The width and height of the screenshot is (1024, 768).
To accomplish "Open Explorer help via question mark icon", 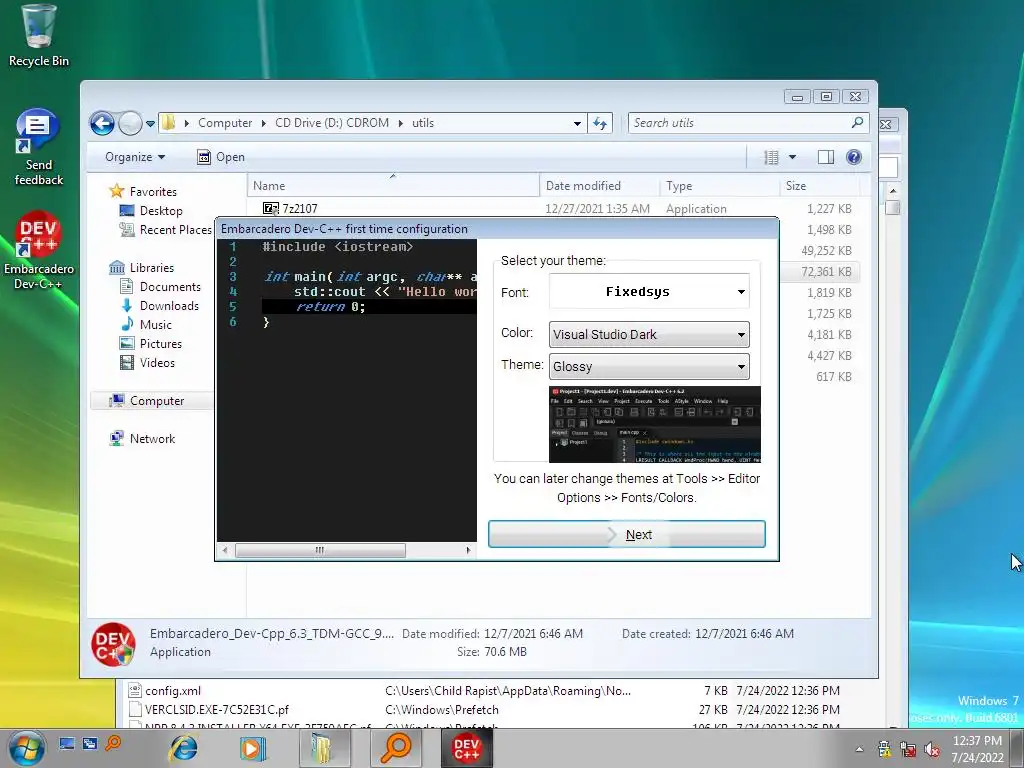I will click(x=854, y=157).
